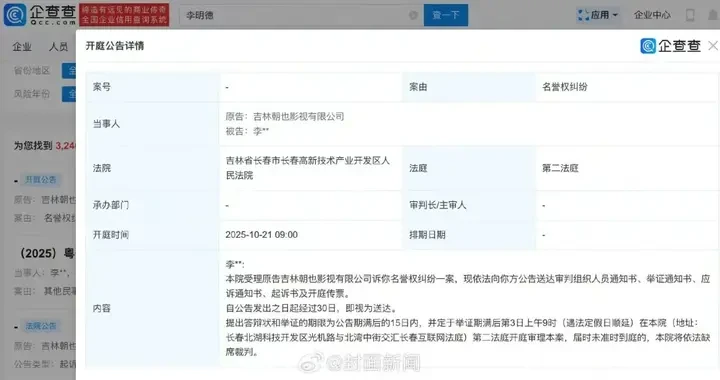Clear the search field with the X icon
The height and width of the screenshot is (380, 720).
coord(413,15)
